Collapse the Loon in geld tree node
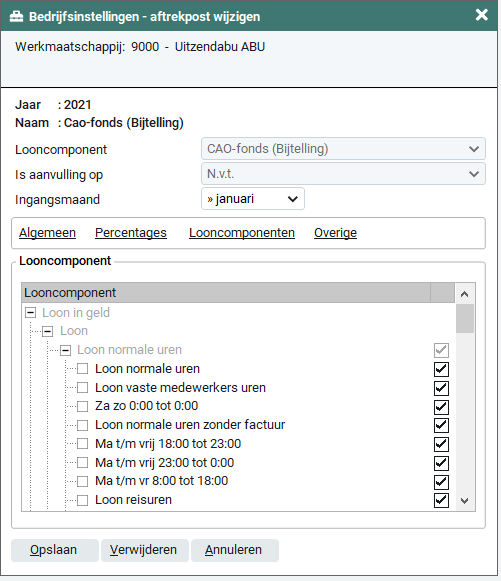The height and width of the screenshot is (581, 501). 30,313
